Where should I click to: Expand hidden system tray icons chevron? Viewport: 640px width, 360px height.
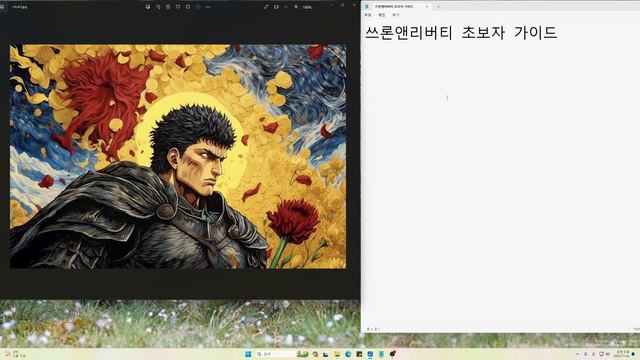pyautogui.click(x=577, y=354)
